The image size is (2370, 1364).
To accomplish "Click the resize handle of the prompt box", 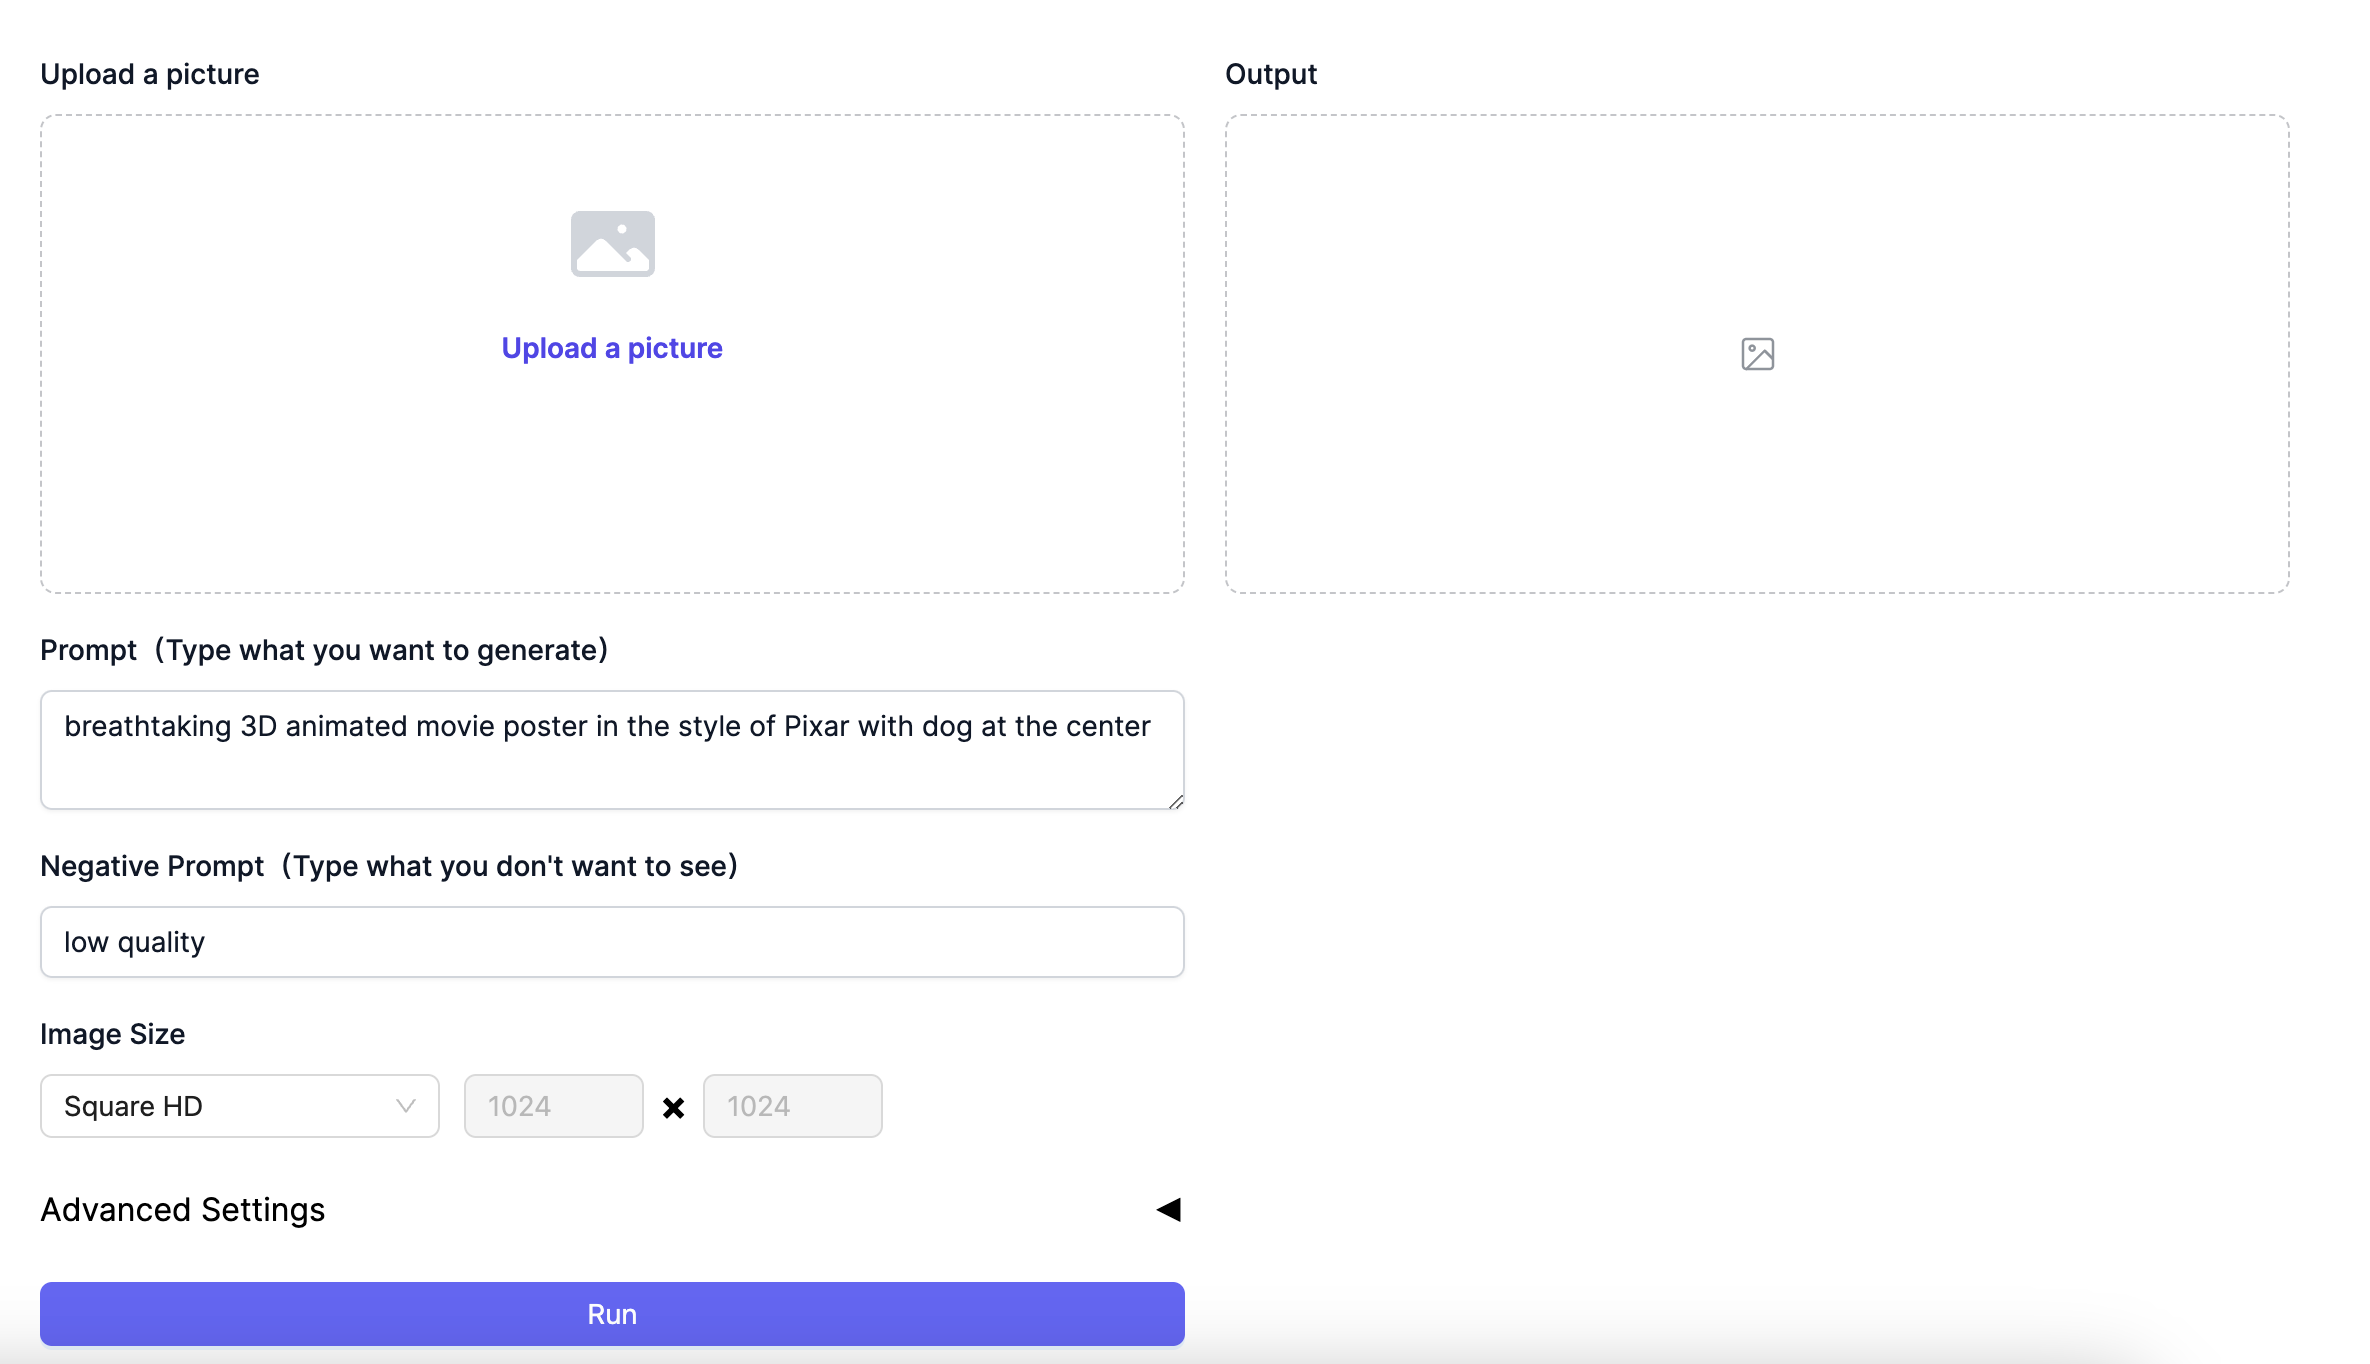I will tap(1176, 801).
